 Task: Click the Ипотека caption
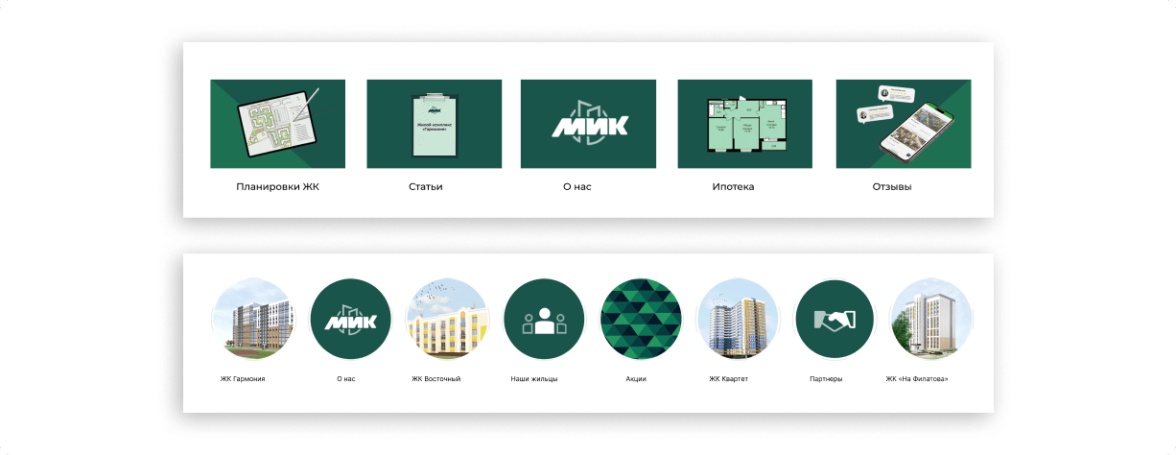pyautogui.click(x=734, y=187)
